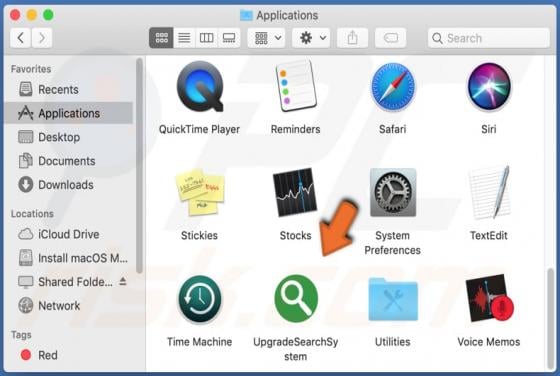Select Applications in the sidebar

(x=68, y=113)
